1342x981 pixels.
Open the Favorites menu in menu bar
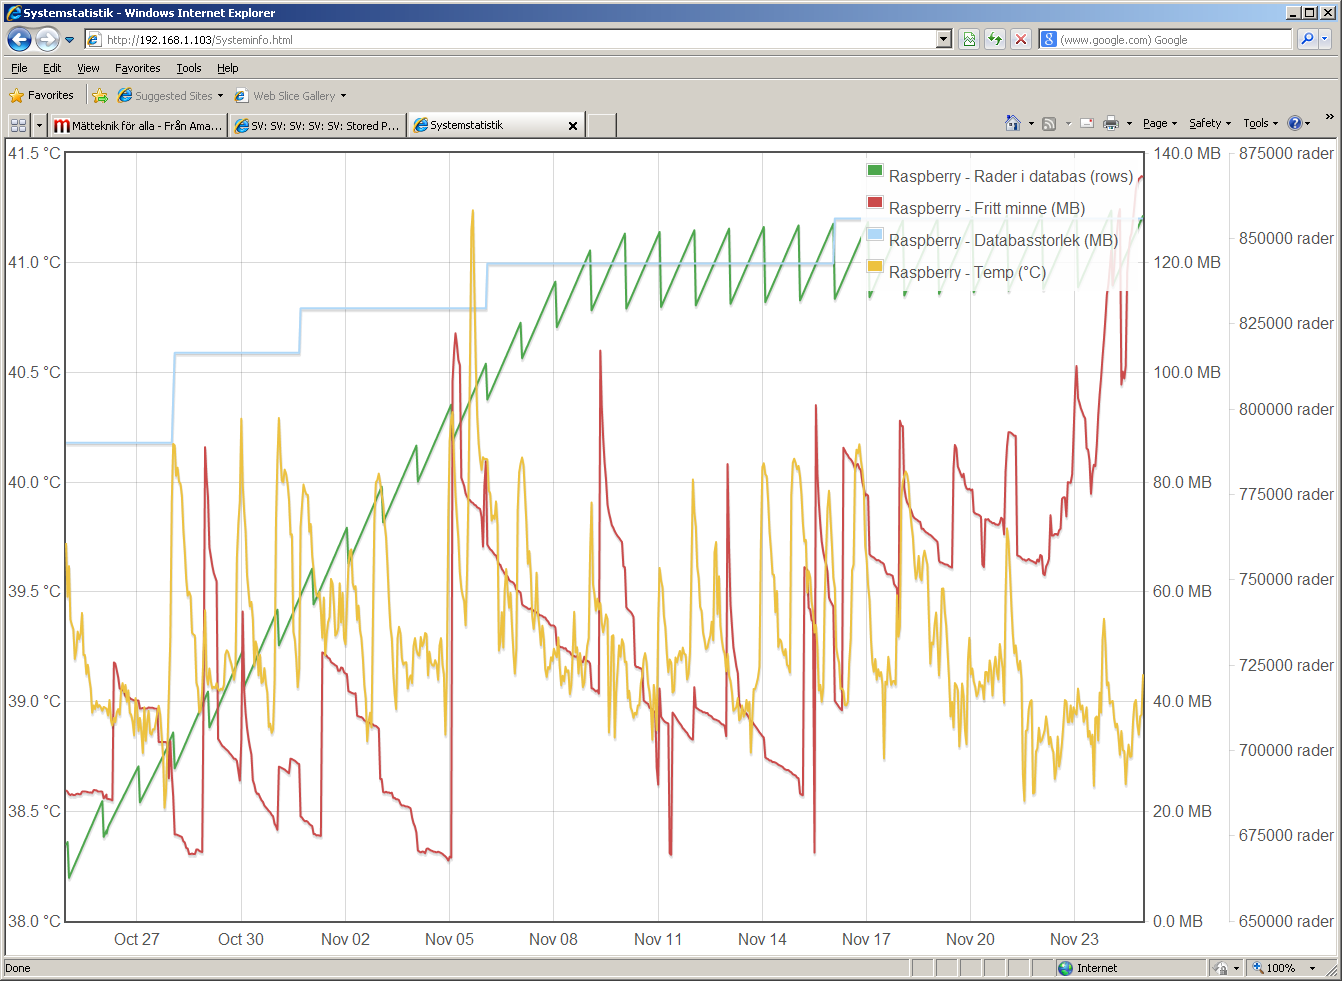[137, 69]
